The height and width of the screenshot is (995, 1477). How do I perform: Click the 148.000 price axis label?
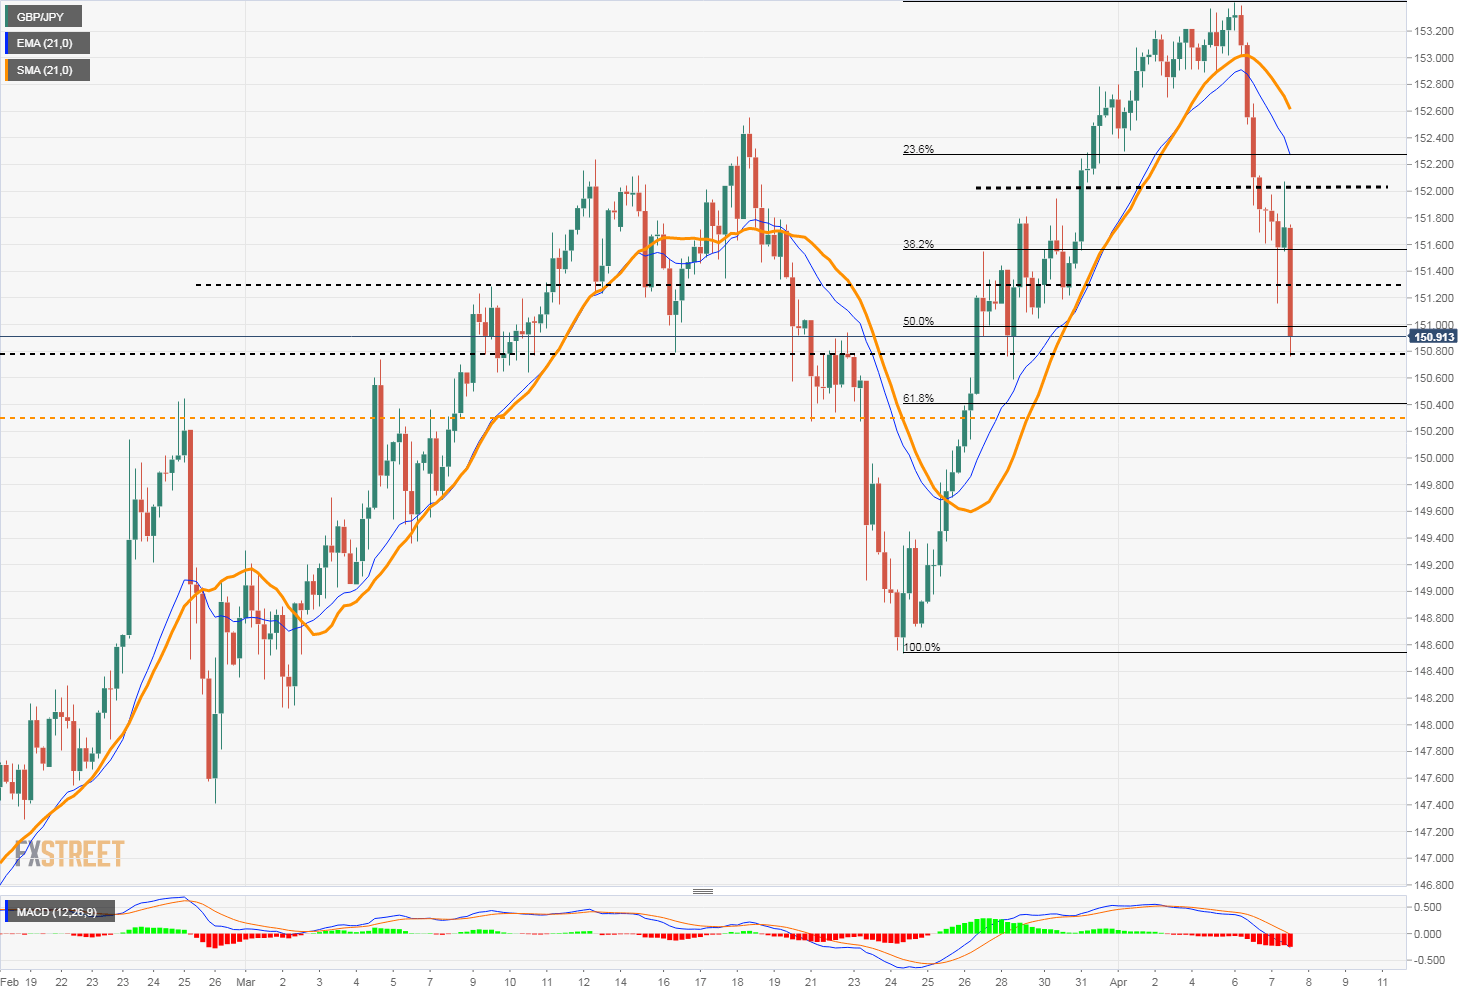pyautogui.click(x=1434, y=725)
